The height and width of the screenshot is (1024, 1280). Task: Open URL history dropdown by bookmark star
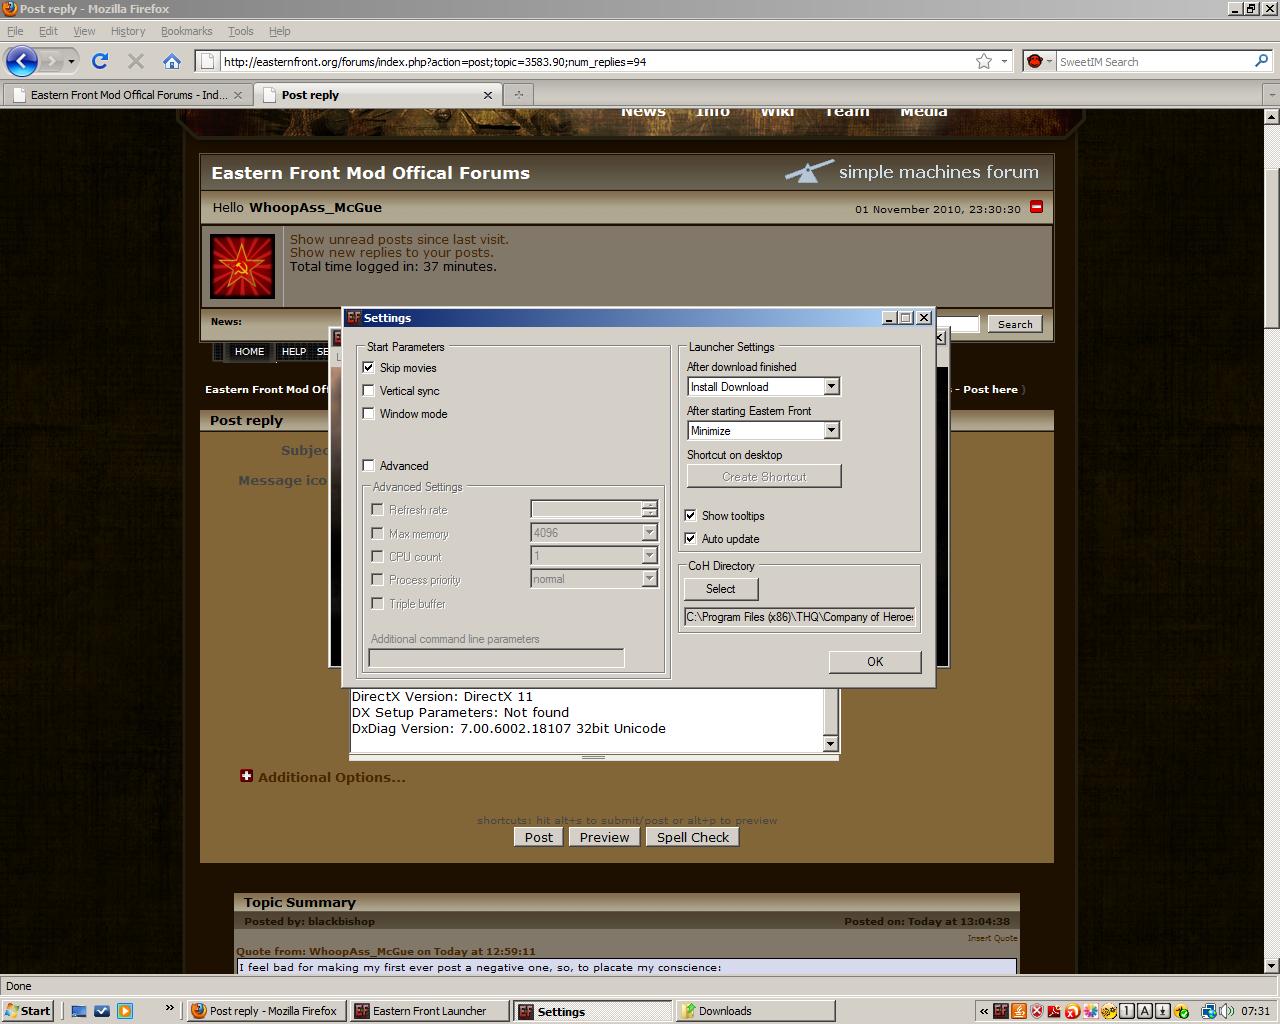point(1004,61)
